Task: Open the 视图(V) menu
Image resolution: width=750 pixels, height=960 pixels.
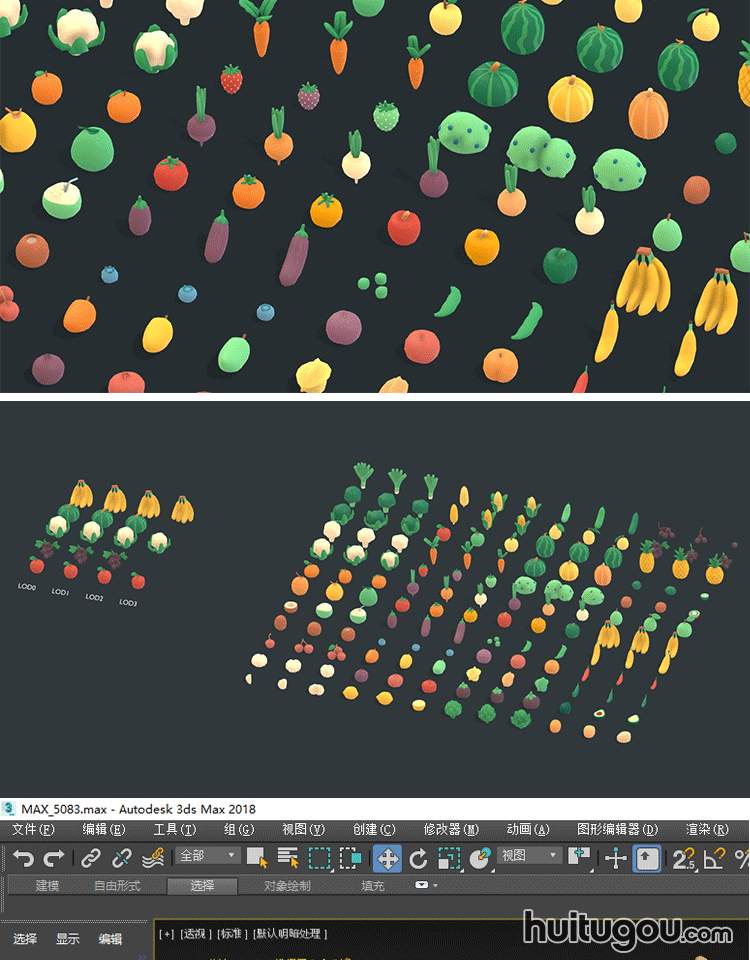Action: (303, 830)
